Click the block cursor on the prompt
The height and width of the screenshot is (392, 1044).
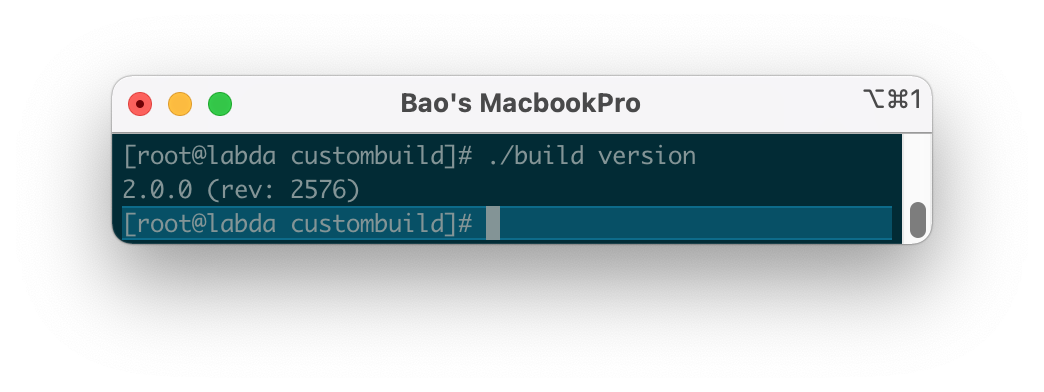pos(493,223)
